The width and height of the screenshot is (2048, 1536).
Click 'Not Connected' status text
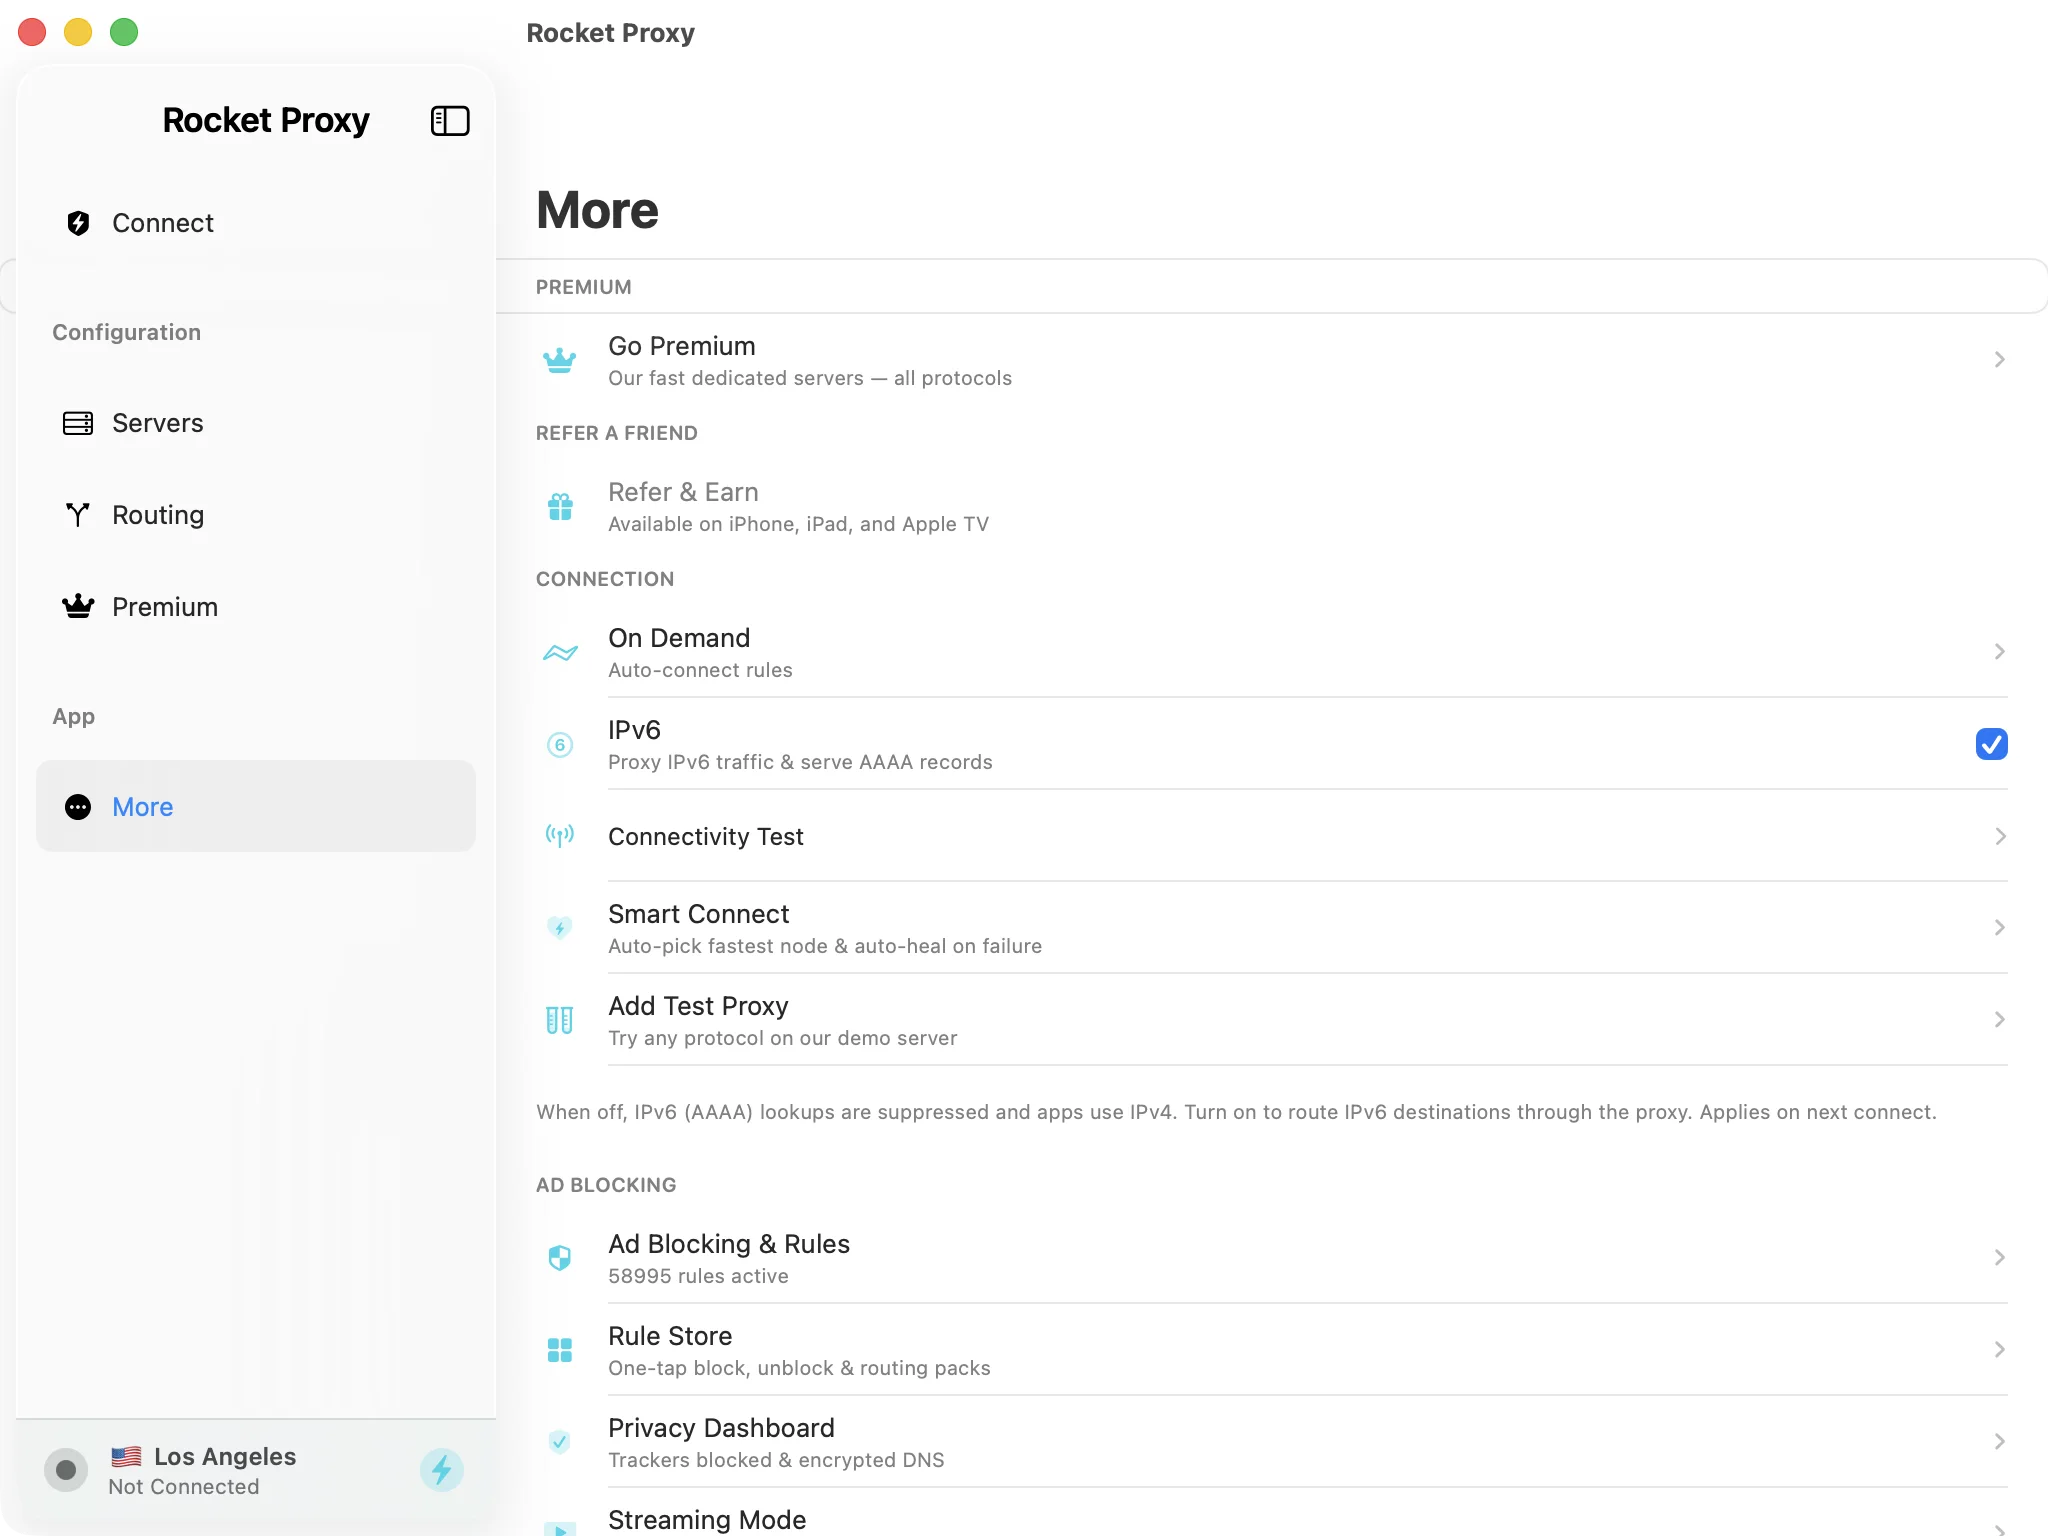184,1487
